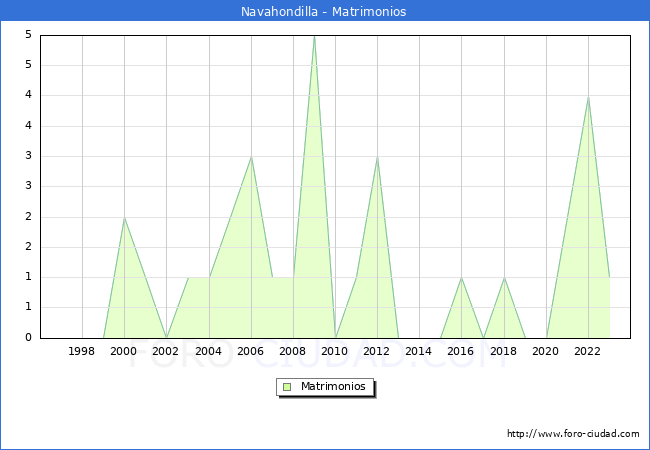Click the 2006 peak data point

coord(251,157)
